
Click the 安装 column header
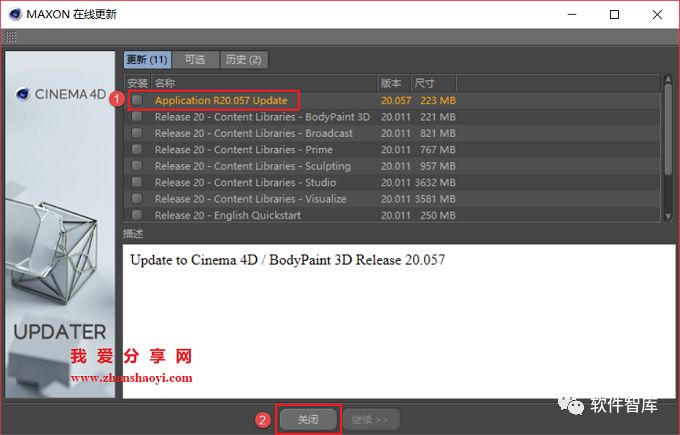click(138, 83)
